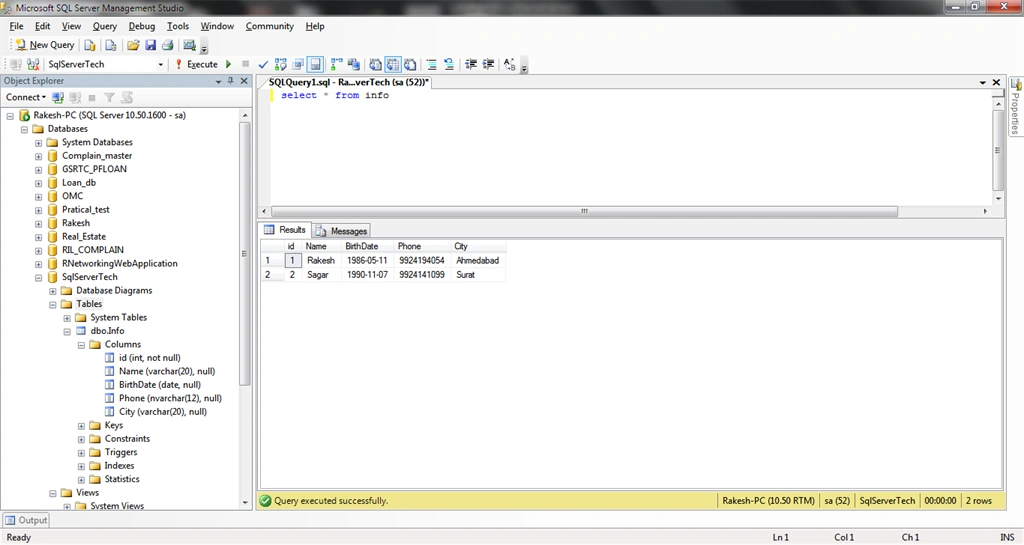Viewport: 1024px width, 545px height.
Task: Open the SqlServerTech database dropdown
Action: tap(160, 64)
